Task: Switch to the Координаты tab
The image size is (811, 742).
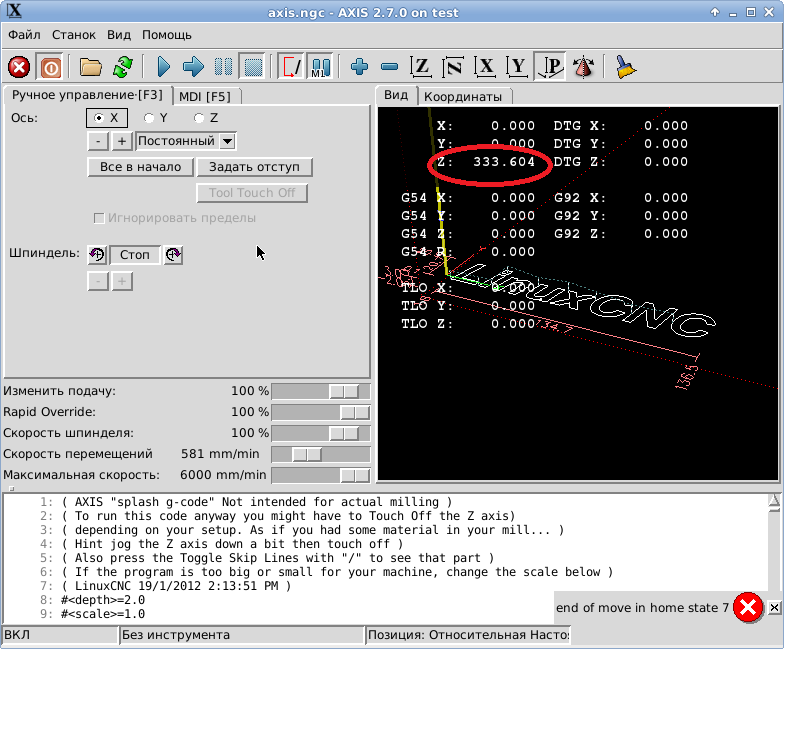Action: click(463, 97)
